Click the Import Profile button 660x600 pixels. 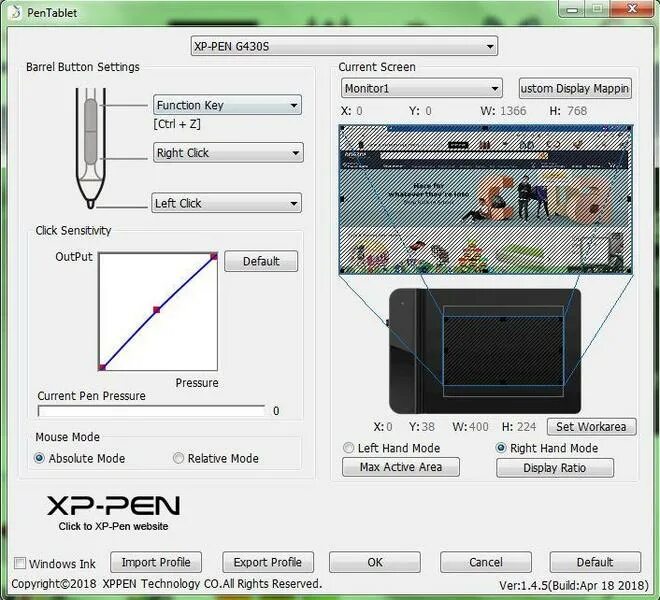(156, 562)
